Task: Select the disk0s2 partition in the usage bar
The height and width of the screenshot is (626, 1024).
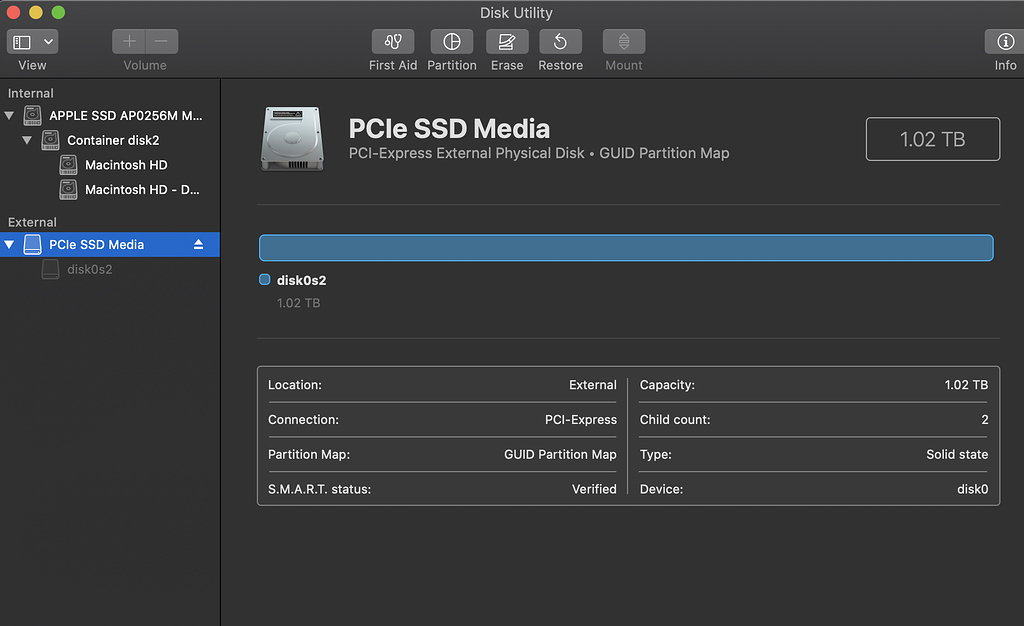Action: (x=626, y=247)
